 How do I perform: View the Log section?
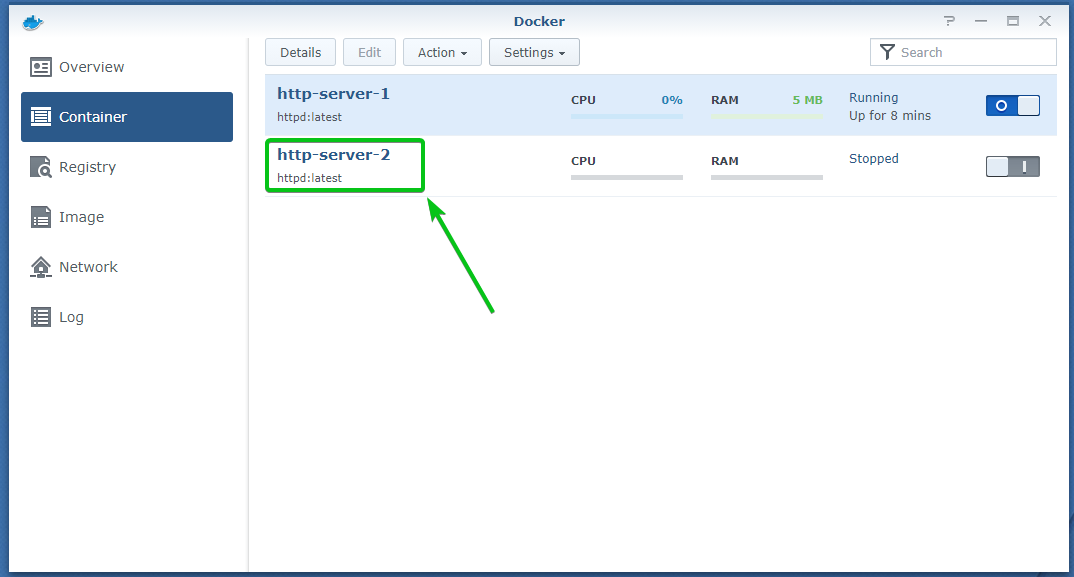(x=127, y=317)
